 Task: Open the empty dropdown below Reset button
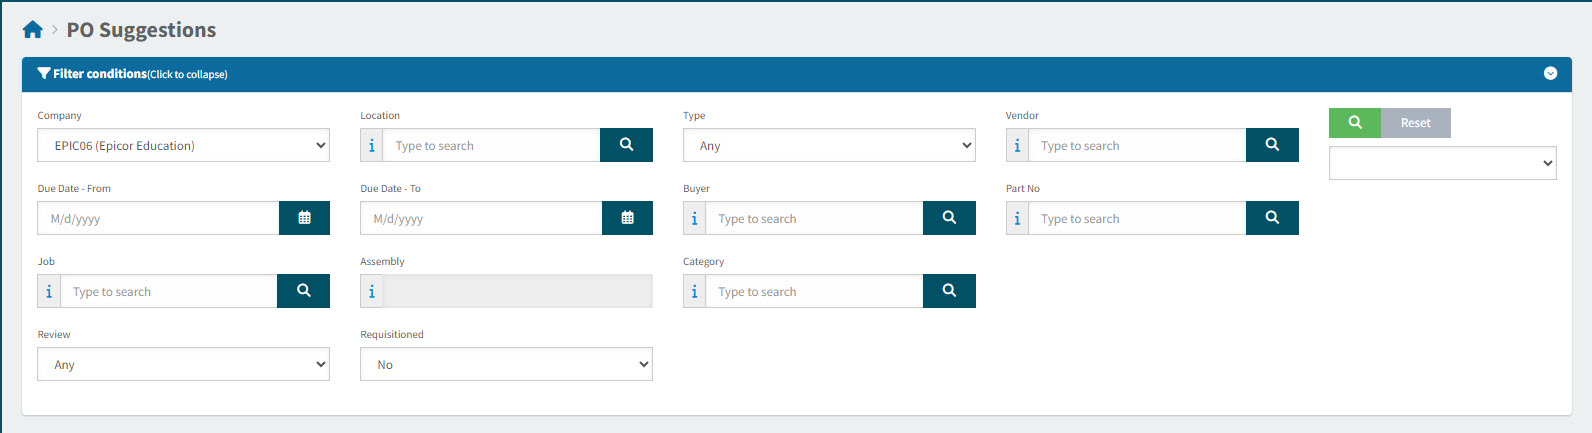1442,163
